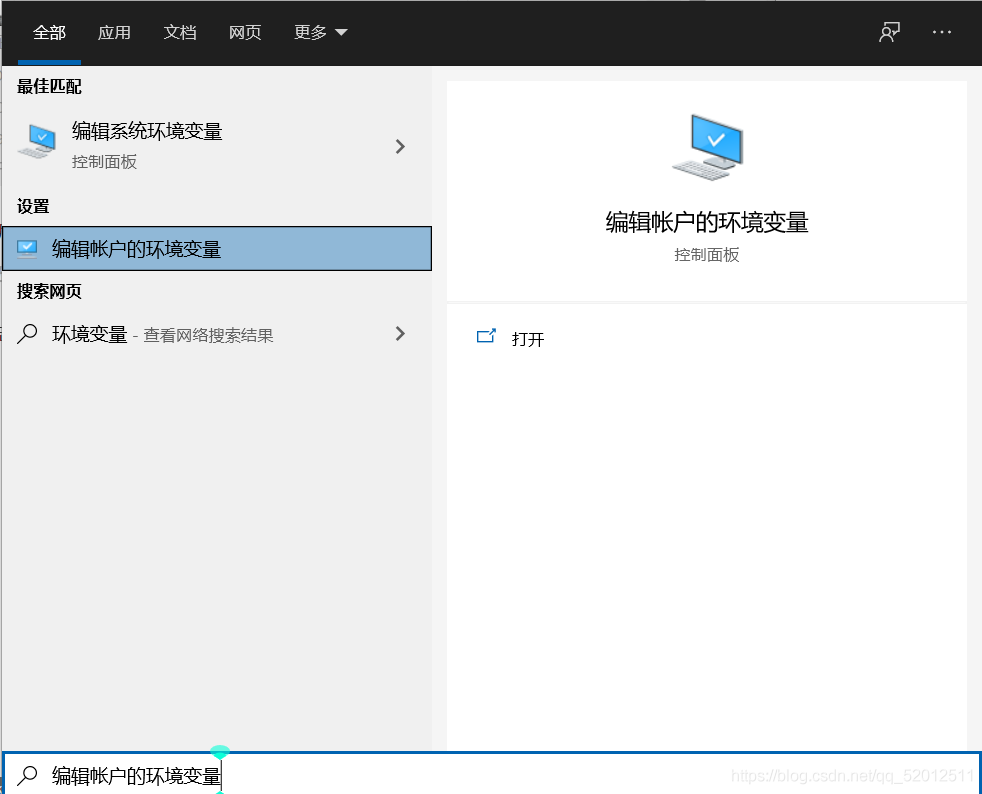Click the computer icon beside 编辑系统环境变量
The width and height of the screenshot is (982, 794).
coord(37,141)
